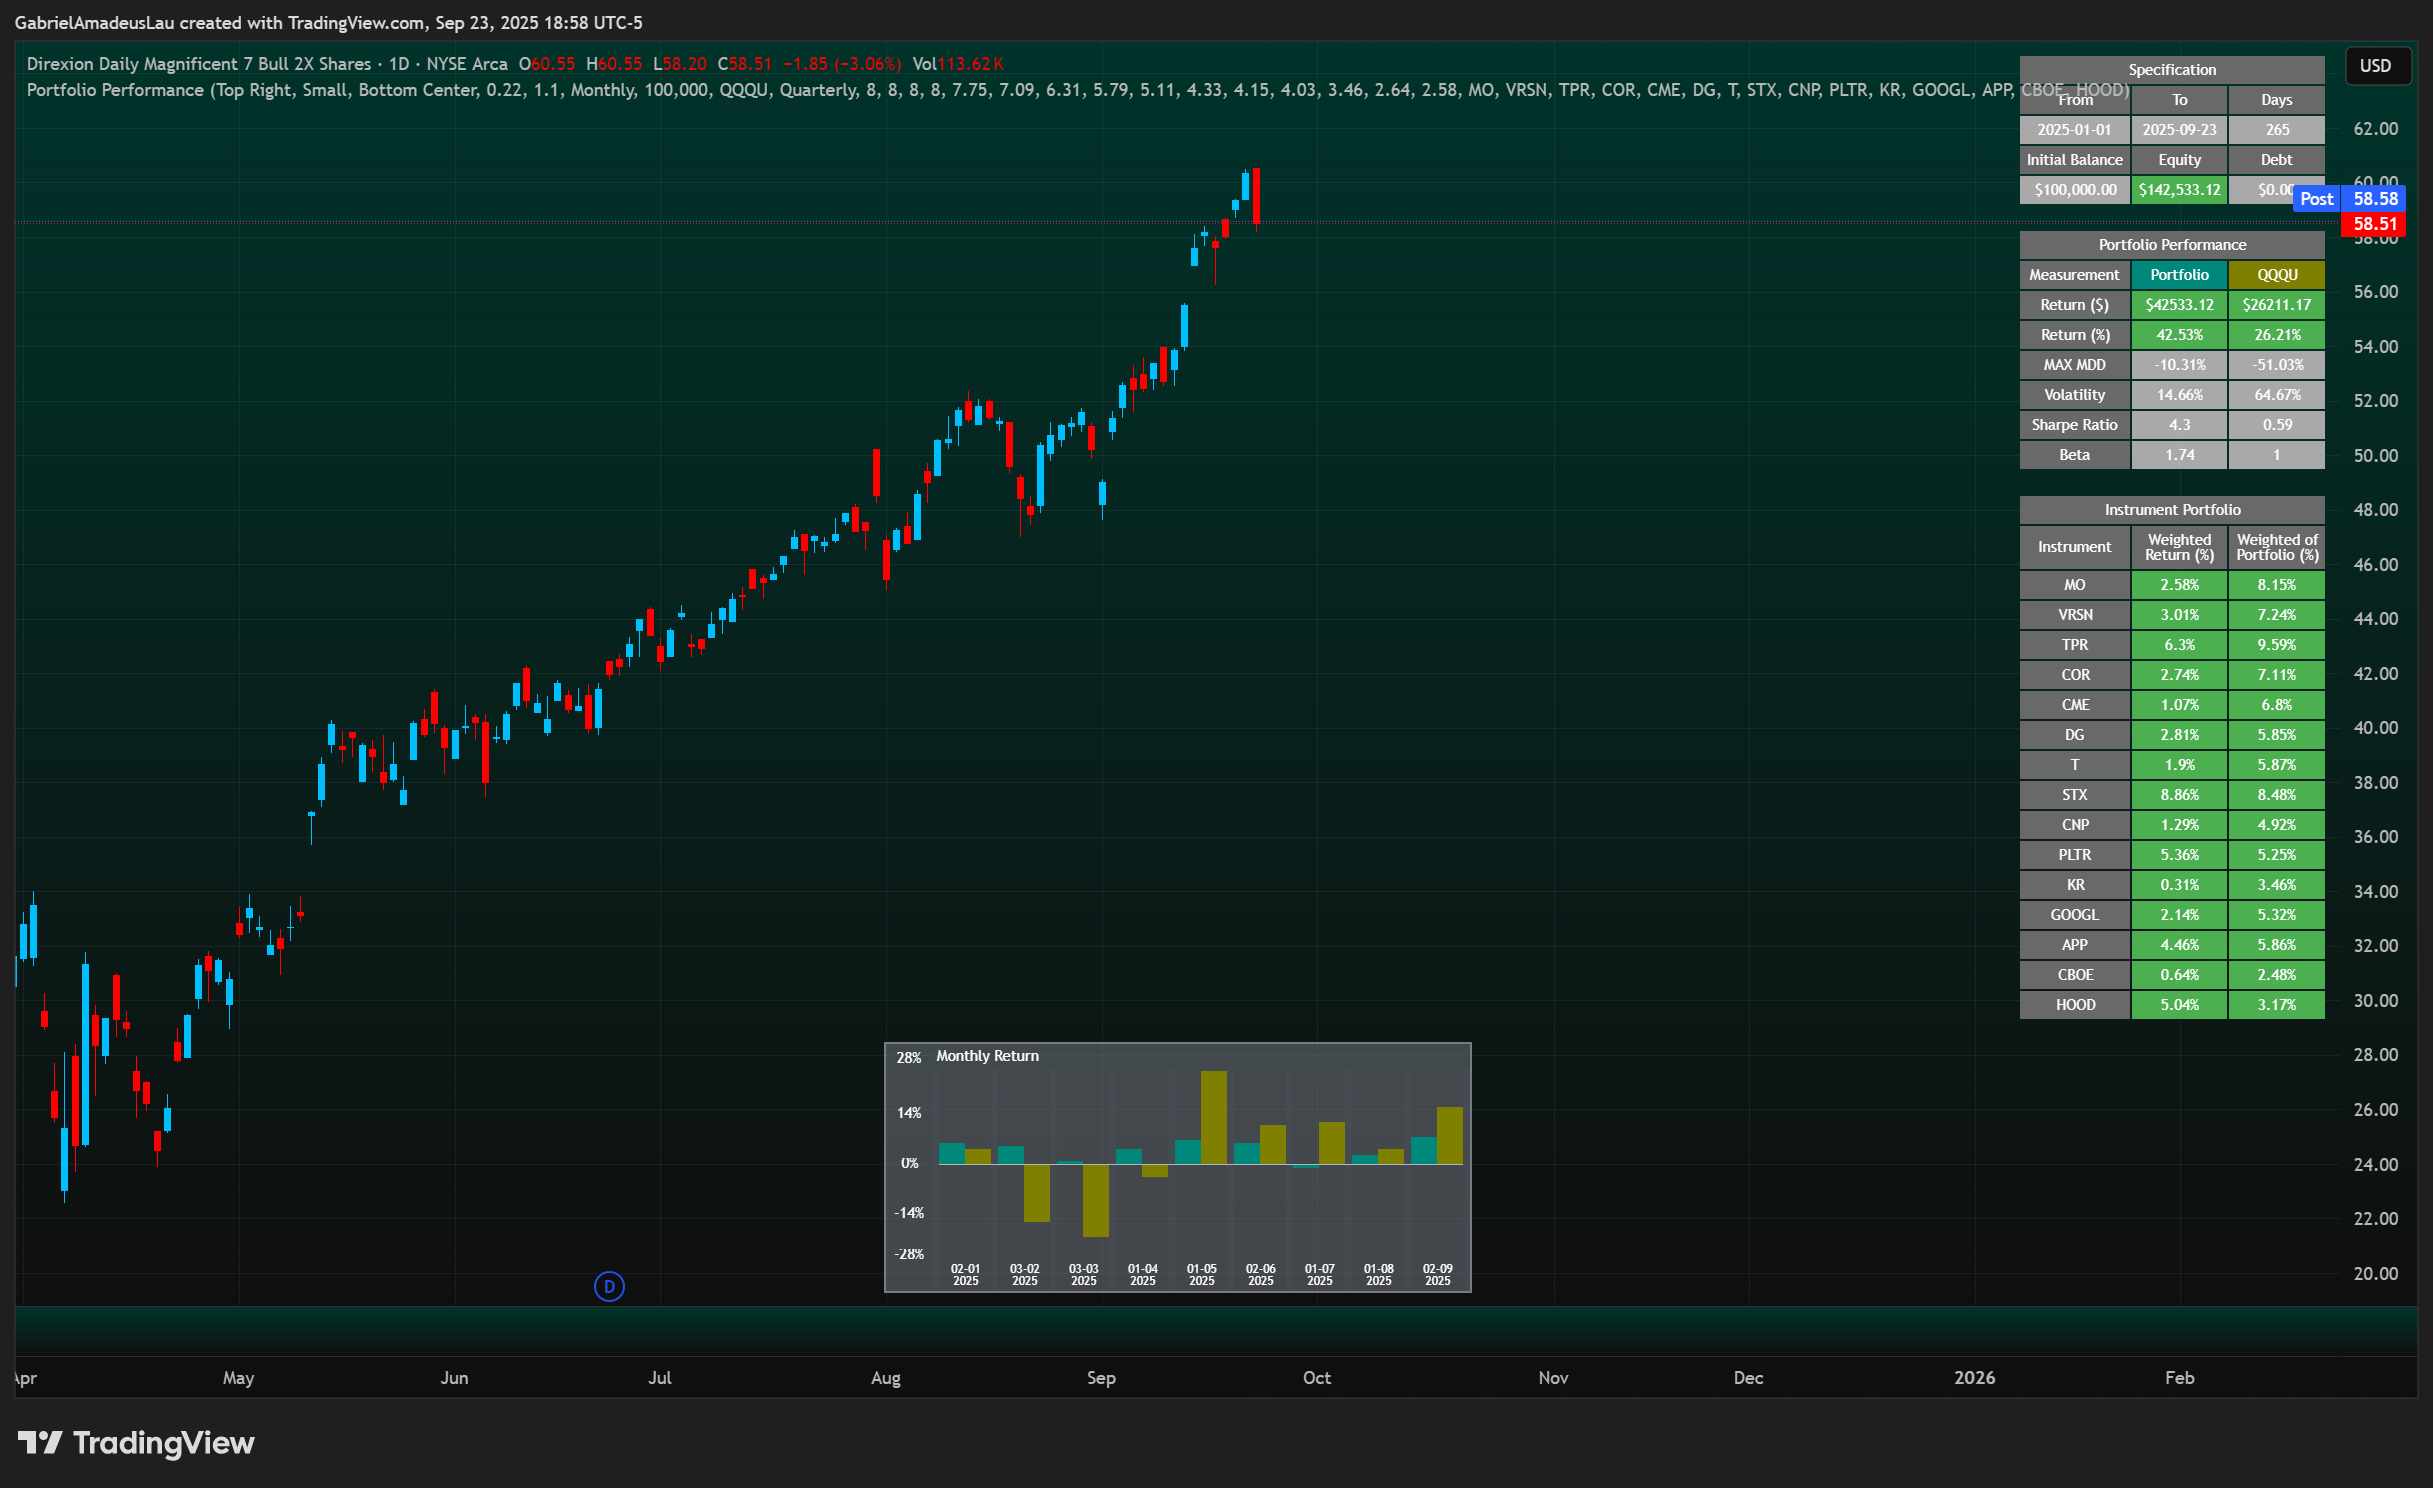Click the Direxion Daily Magnificent 7 symbol title
2433x1488 pixels.
199,64
